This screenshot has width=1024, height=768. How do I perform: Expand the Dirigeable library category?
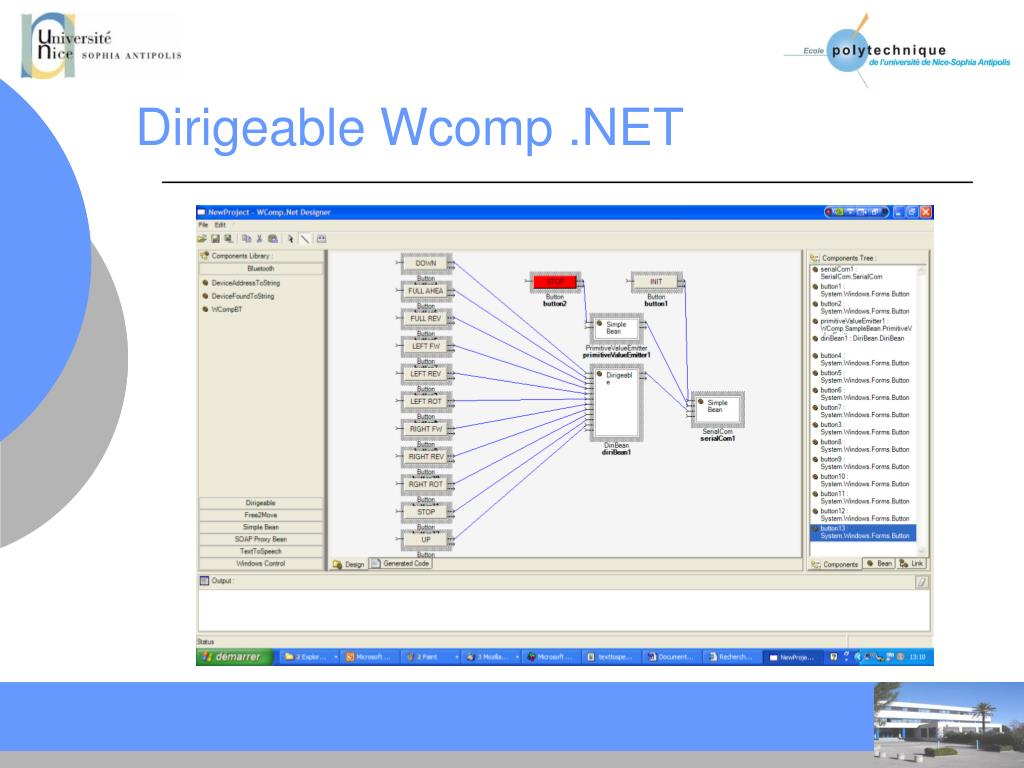point(261,503)
